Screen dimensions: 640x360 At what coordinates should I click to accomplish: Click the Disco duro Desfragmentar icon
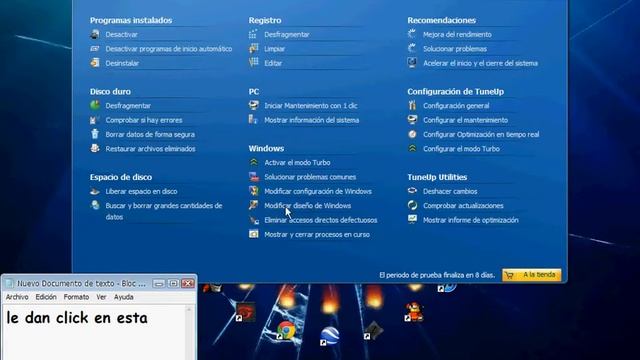pos(95,105)
